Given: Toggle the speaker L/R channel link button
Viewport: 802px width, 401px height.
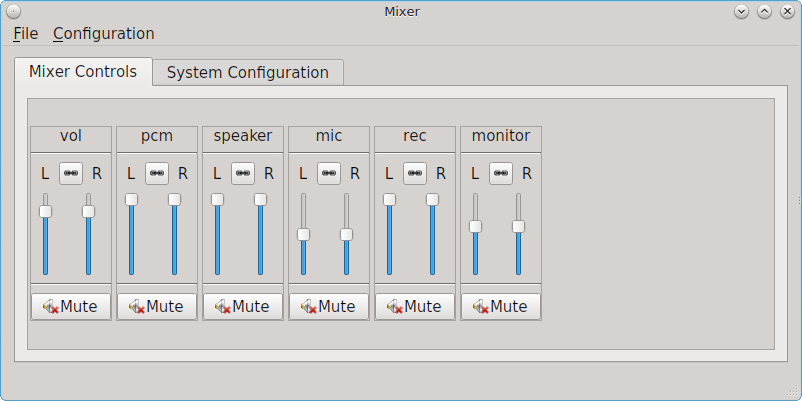Looking at the screenshot, I should pos(243,173).
